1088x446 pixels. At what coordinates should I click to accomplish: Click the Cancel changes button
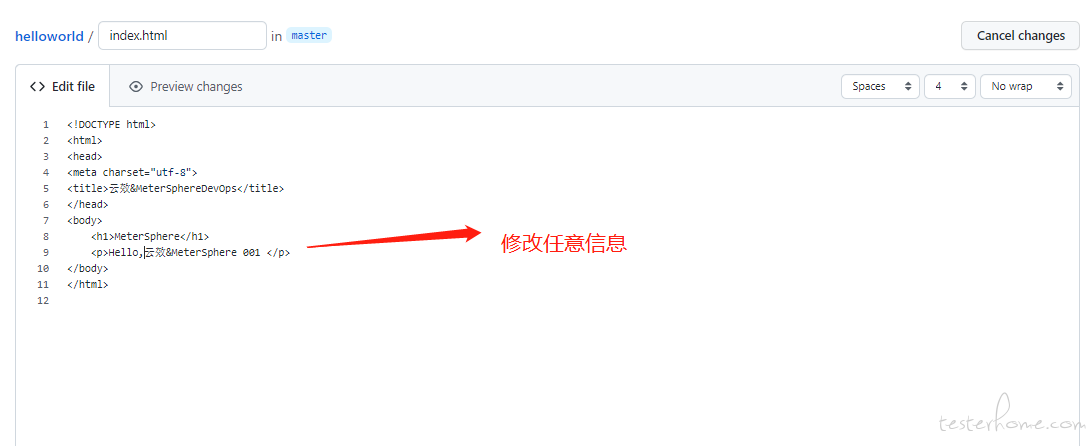click(x=1020, y=35)
